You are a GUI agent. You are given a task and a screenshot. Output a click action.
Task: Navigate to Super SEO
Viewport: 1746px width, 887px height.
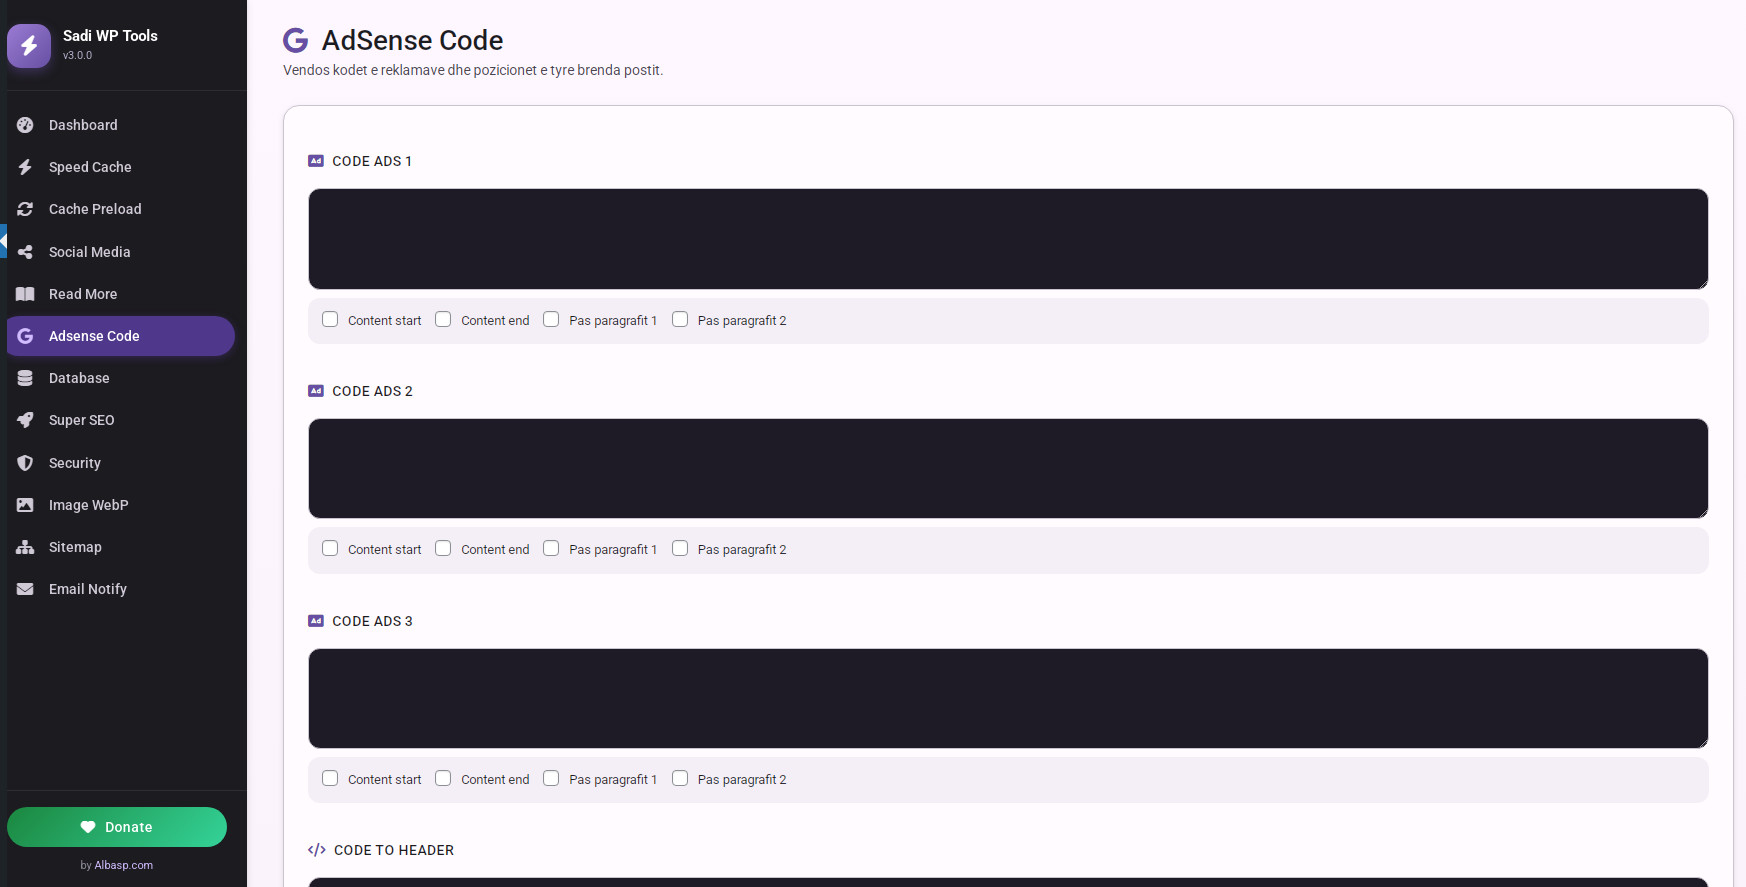121,420
